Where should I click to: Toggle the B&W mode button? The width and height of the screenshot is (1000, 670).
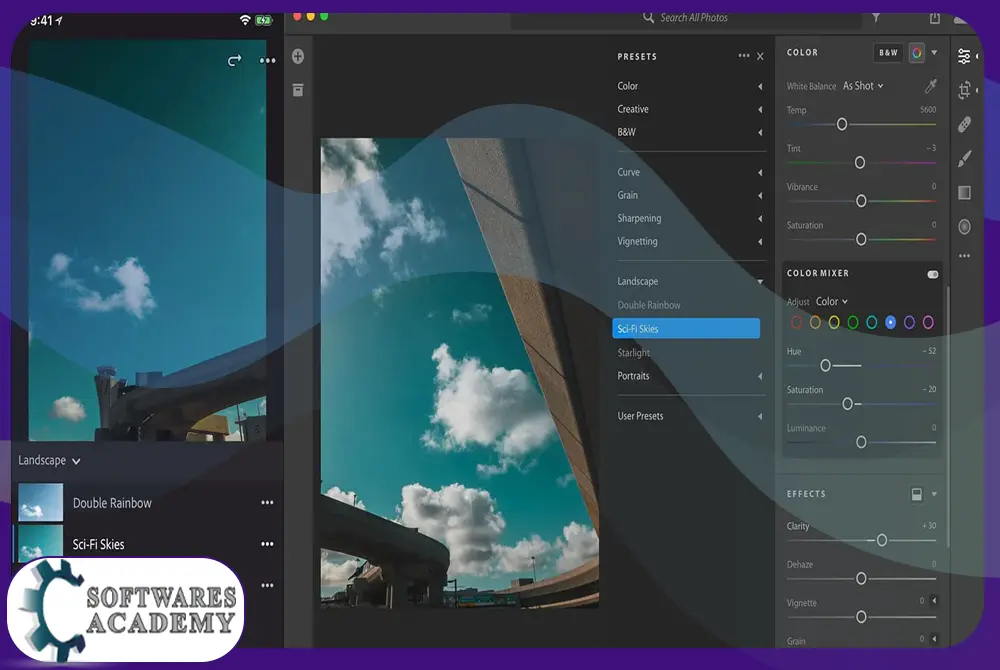pos(888,53)
